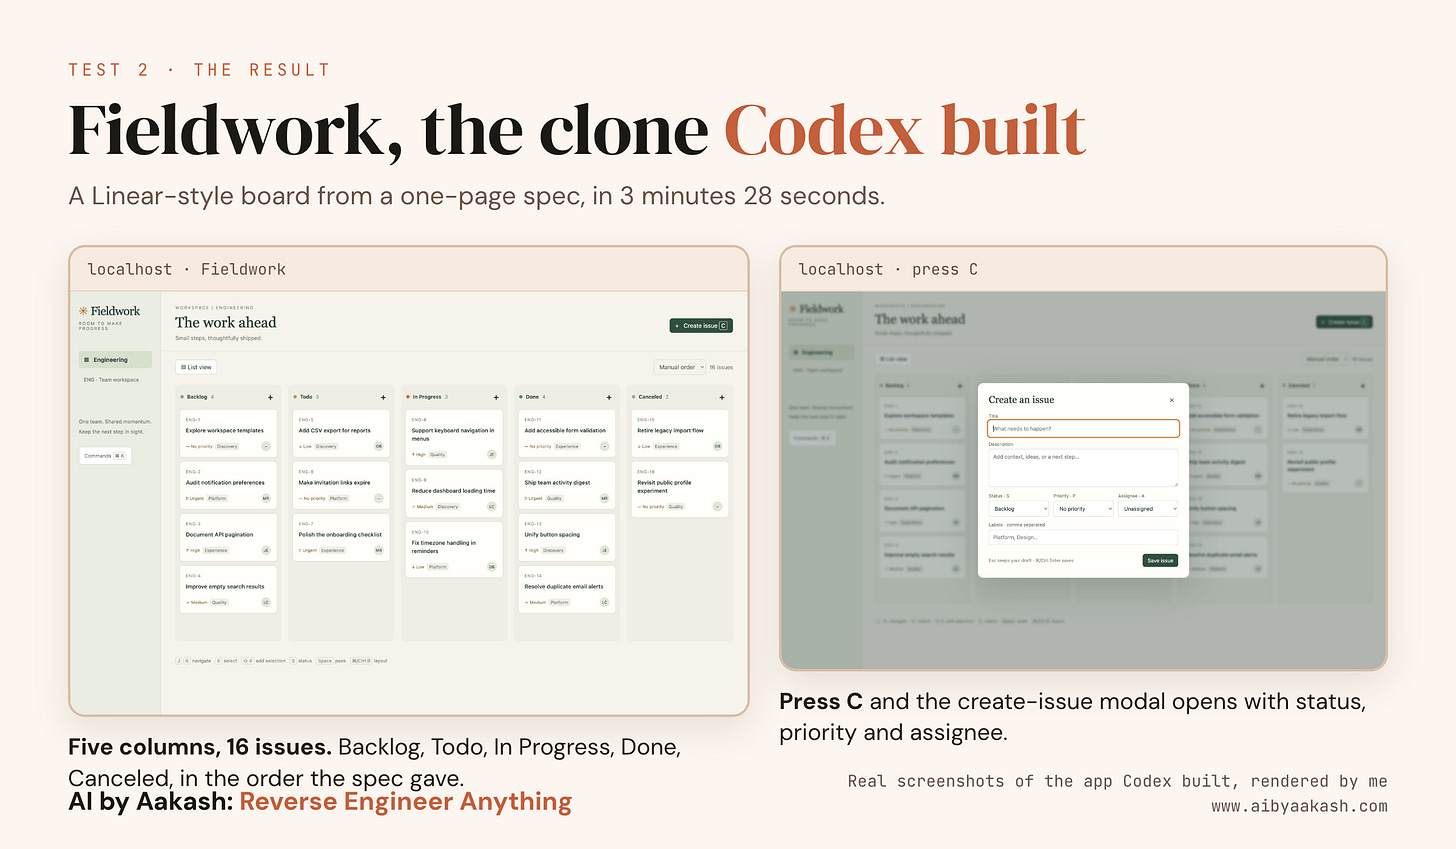Open the Unify button spacing card
Screen dimensions: 1456x849
(567, 539)
